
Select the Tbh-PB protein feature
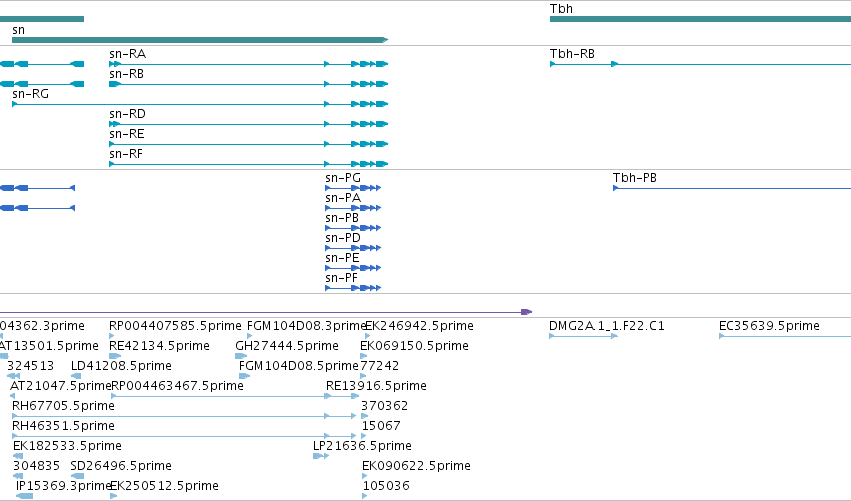pyautogui.click(x=732, y=188)
